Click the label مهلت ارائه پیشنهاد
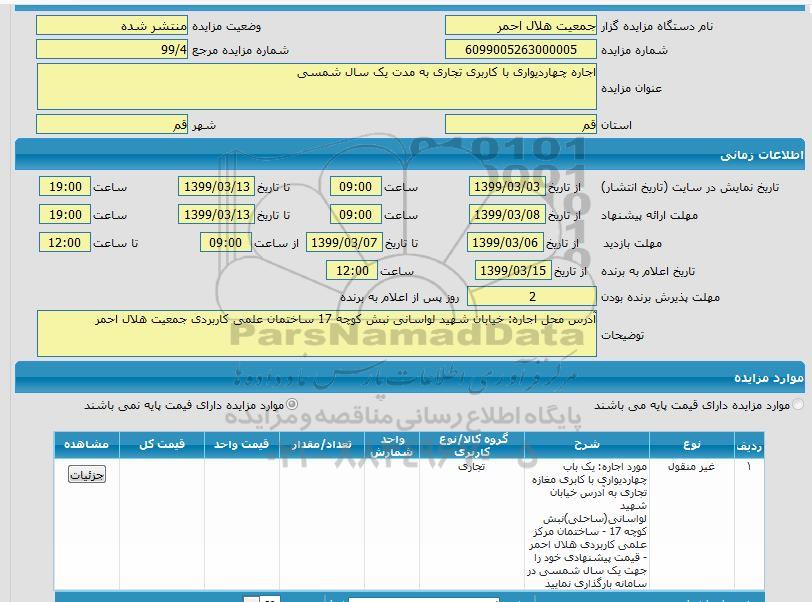 pyautogui.click(x=649, y=215)
